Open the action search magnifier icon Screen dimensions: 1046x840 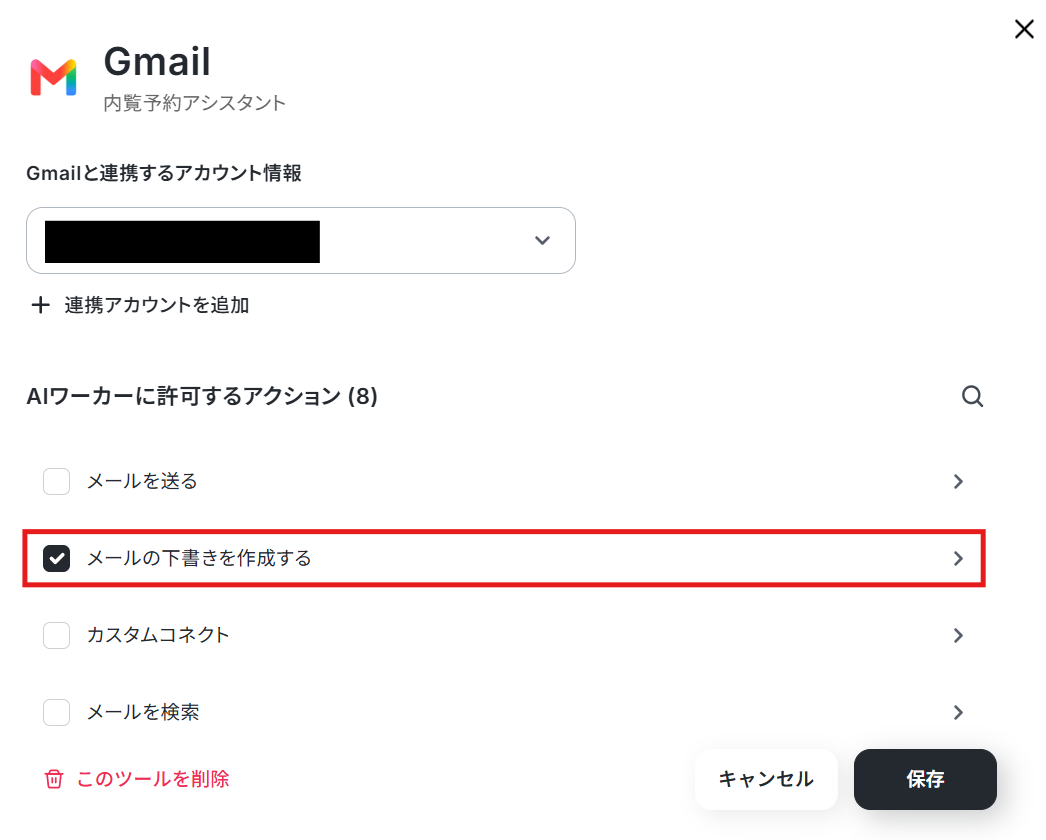[972, 396]
